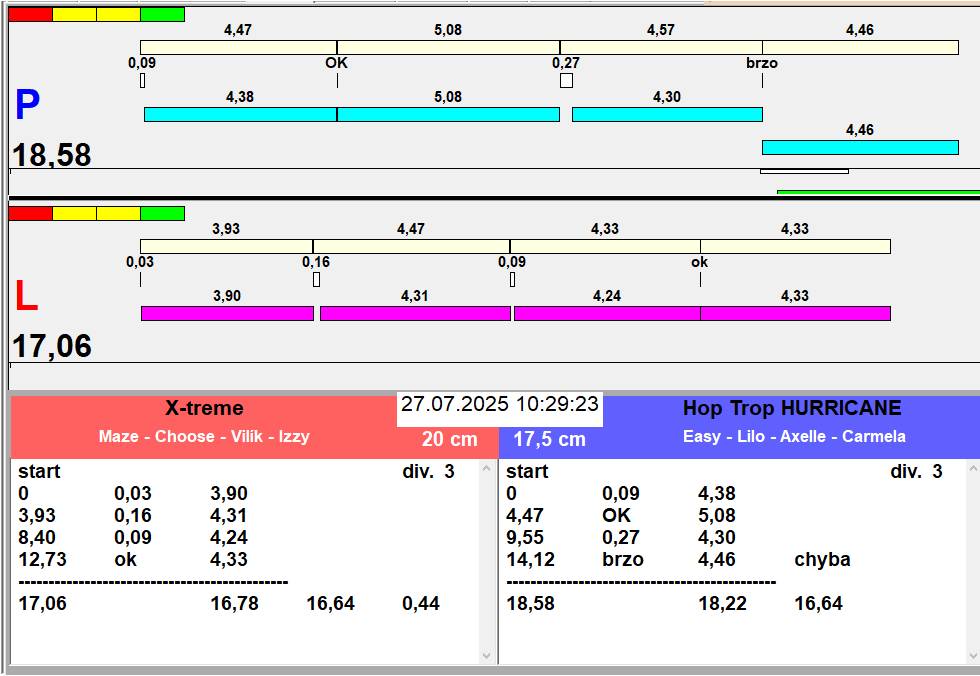Select the Hop Trop HURRICANE team header

(792, 408)
